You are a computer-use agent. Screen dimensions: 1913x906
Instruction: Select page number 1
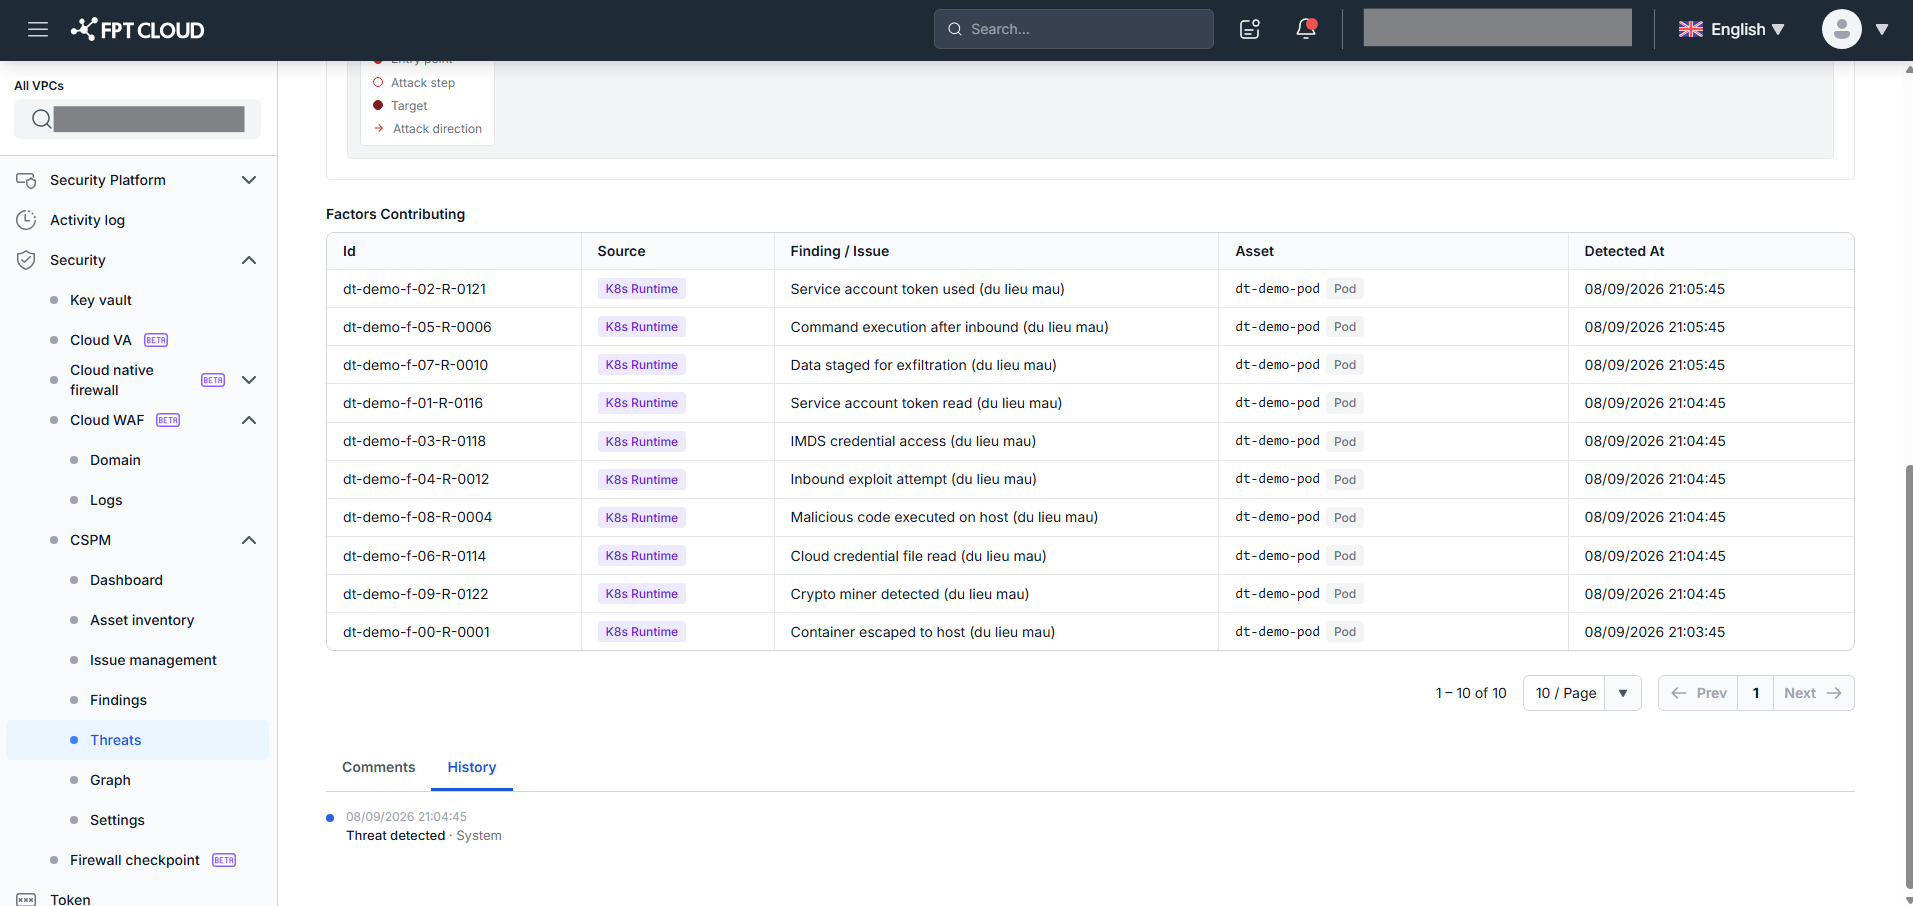point(1756,693)
